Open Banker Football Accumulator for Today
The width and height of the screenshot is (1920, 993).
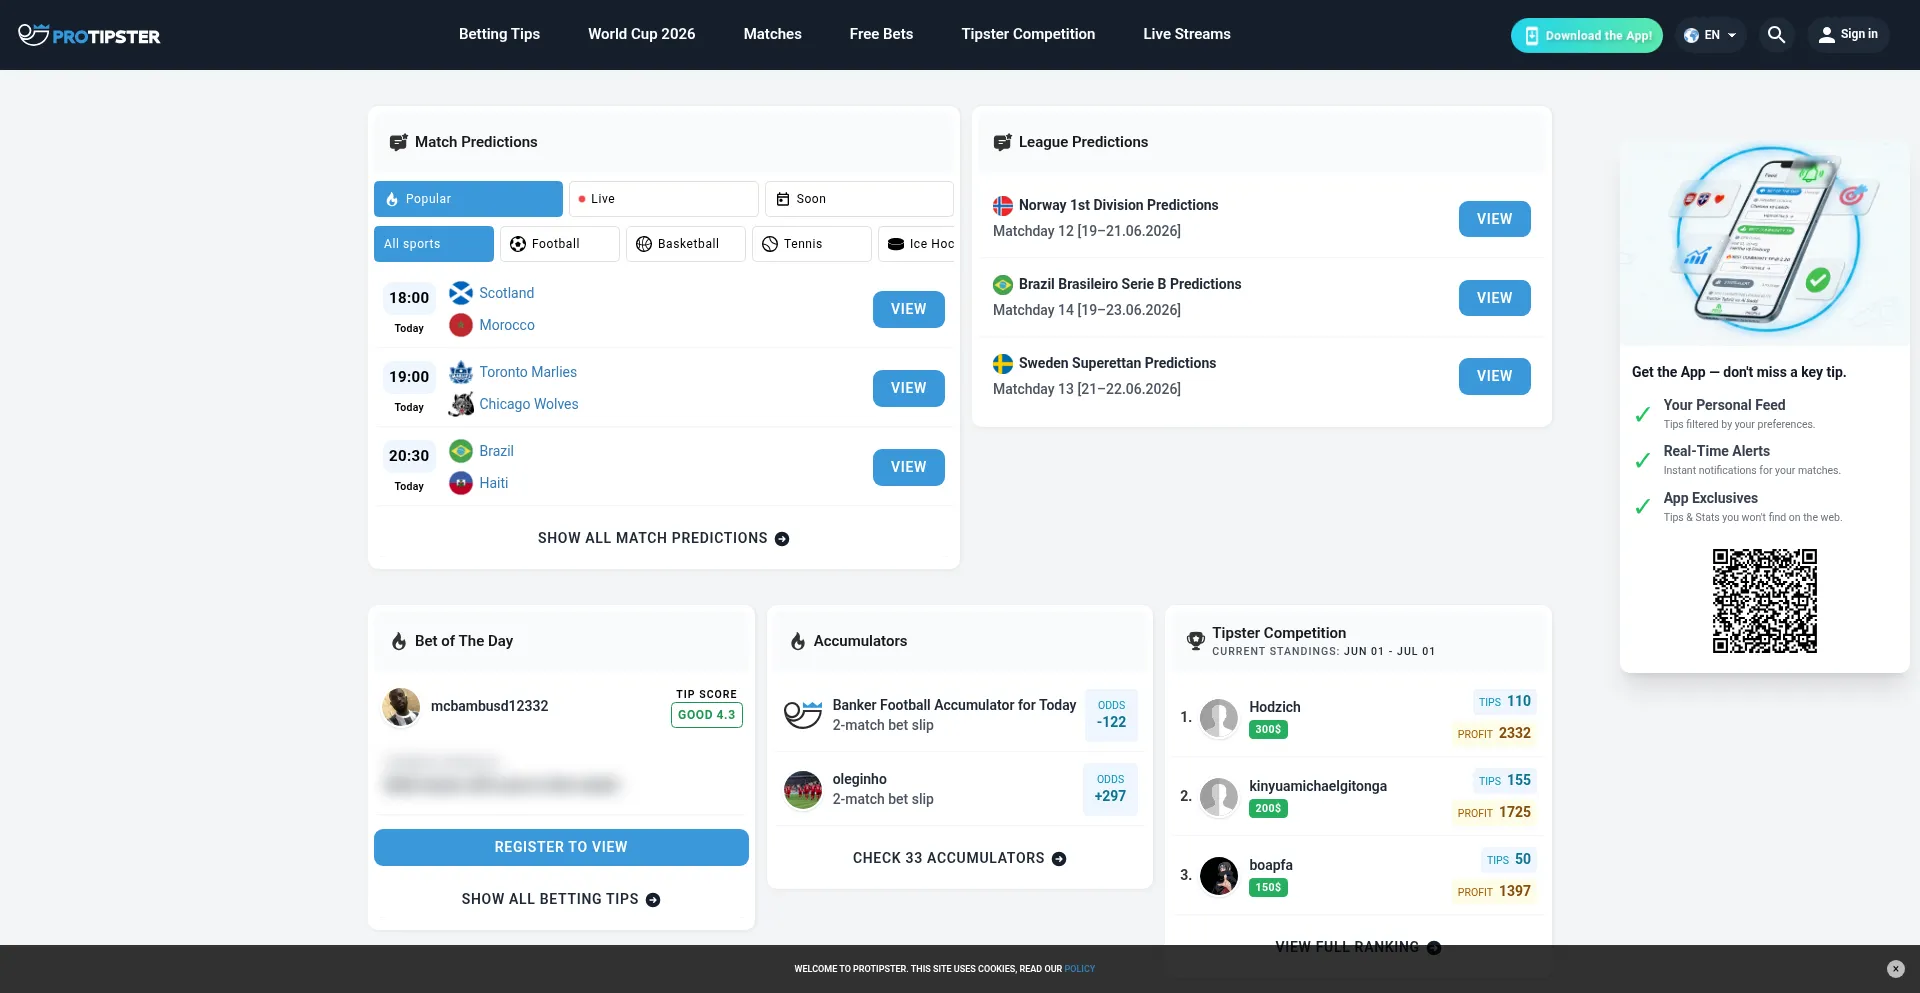point(955,705)
